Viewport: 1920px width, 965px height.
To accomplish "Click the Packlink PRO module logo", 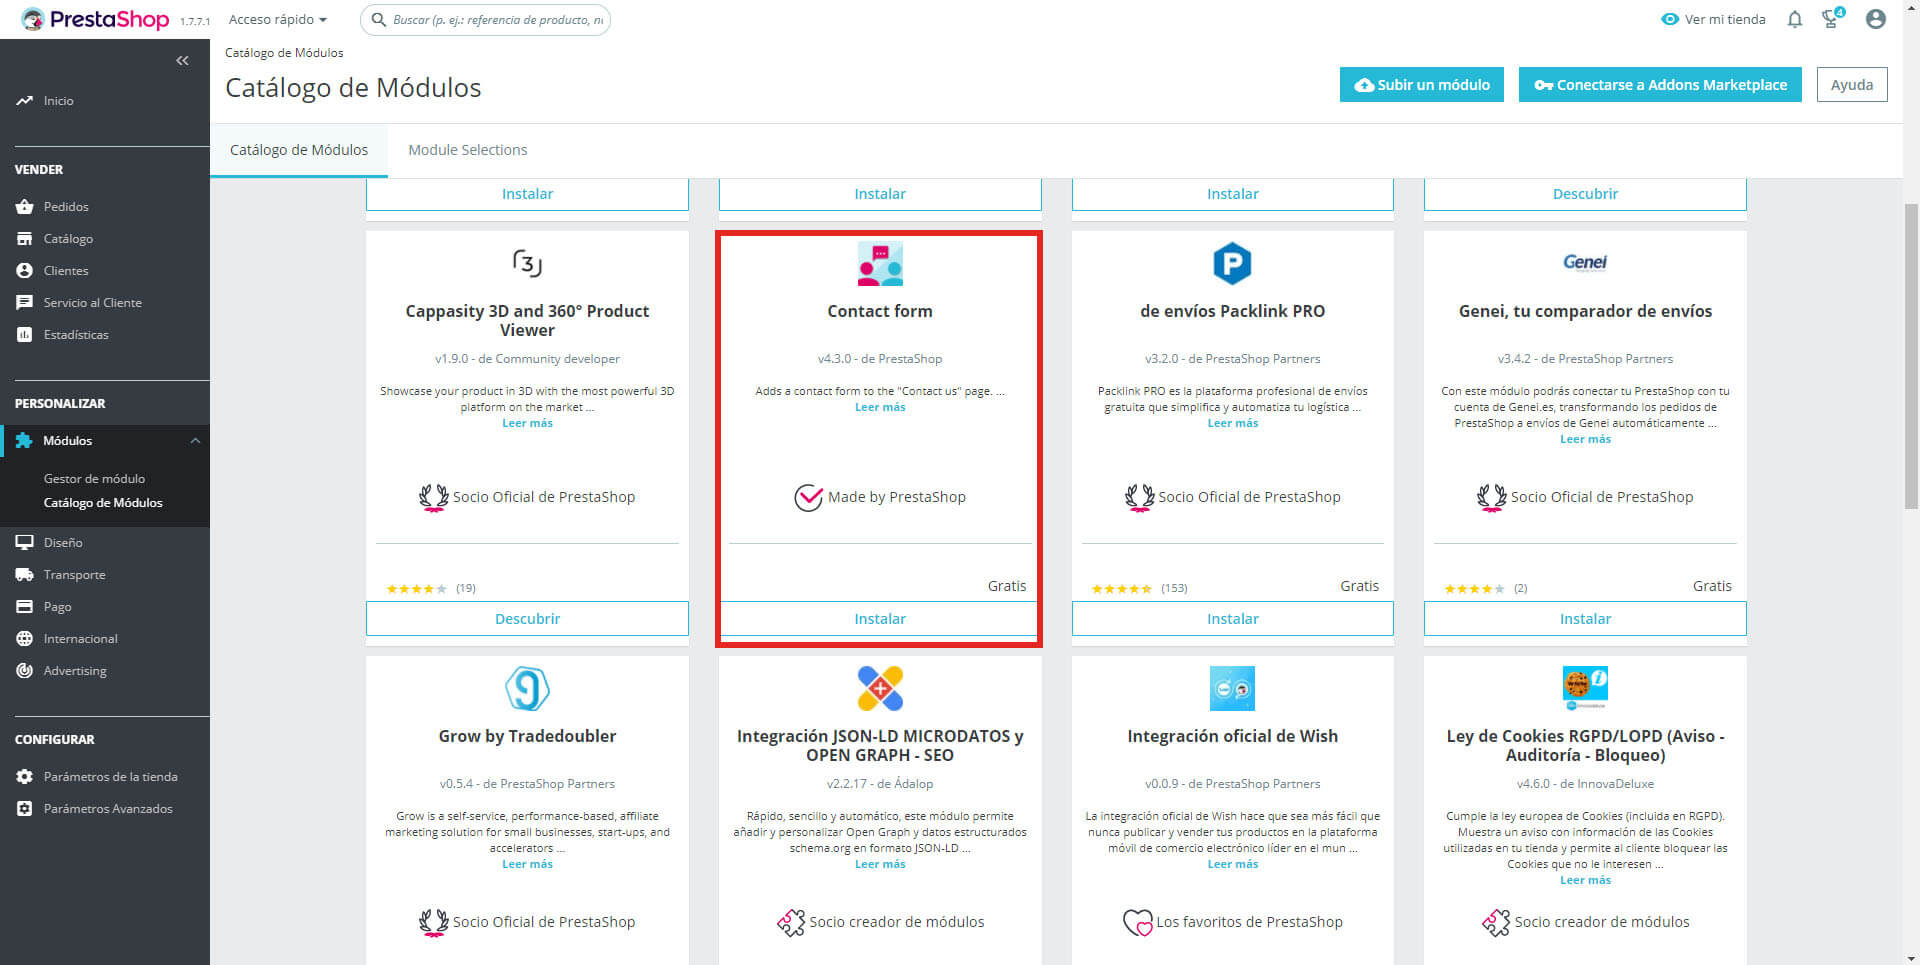I will click(x=1232, y=263).
